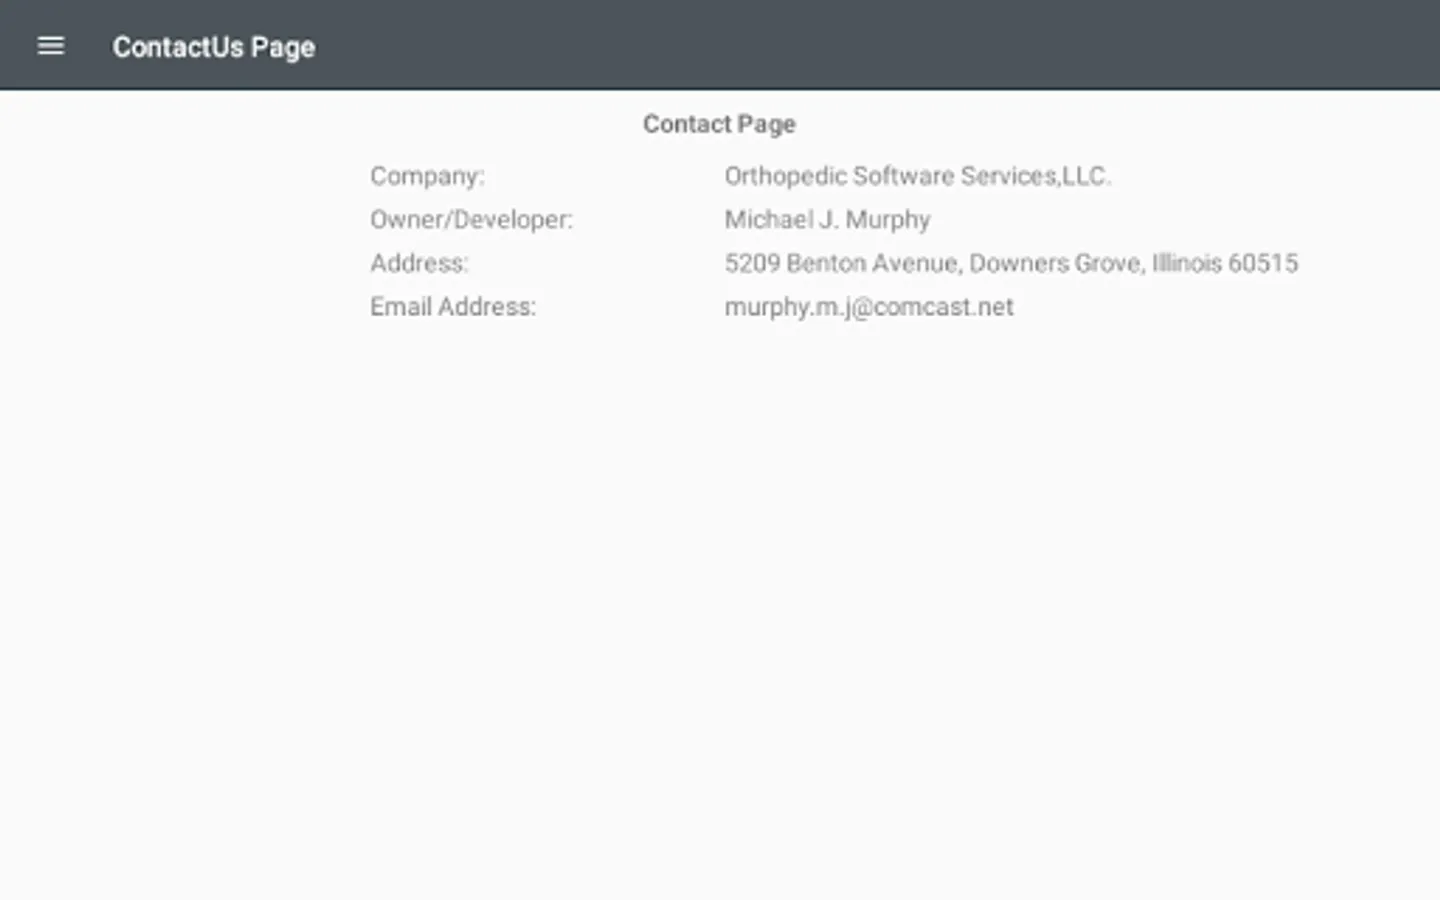The height and width of the screenshot is (900, 1440).
Task: Click the word Contact in heading
Action: click(x=687, y=124)
